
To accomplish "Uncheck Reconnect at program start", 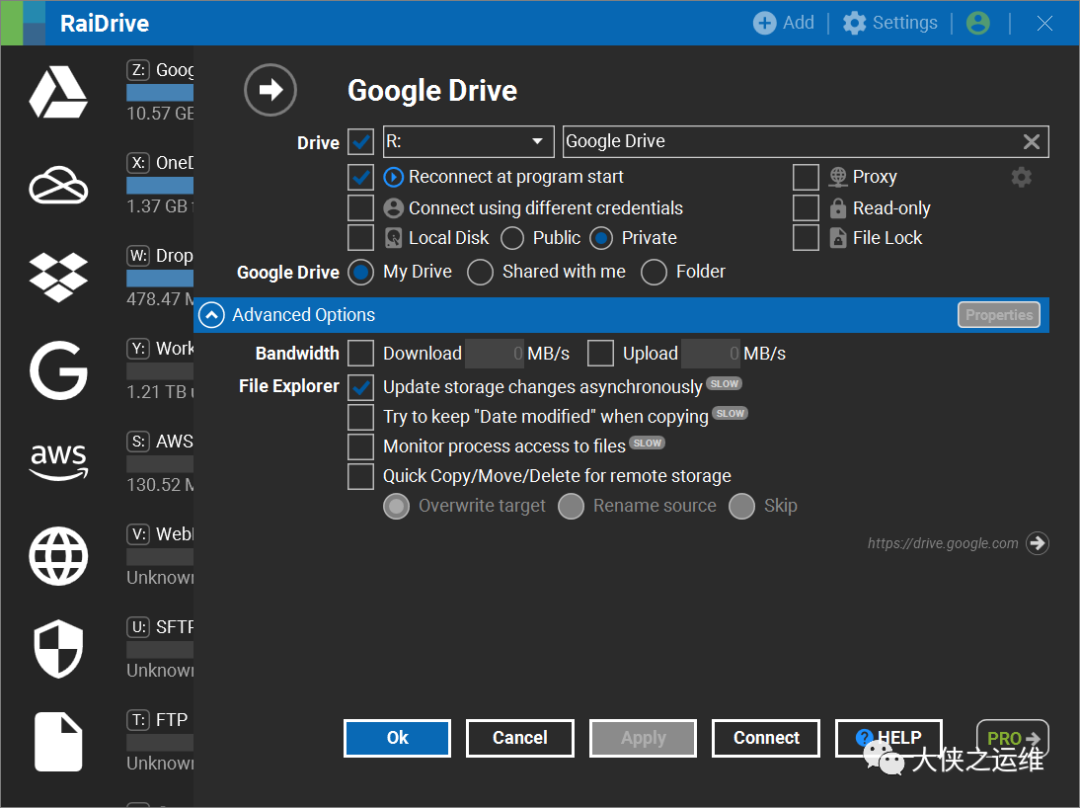I will click(361, 177).
